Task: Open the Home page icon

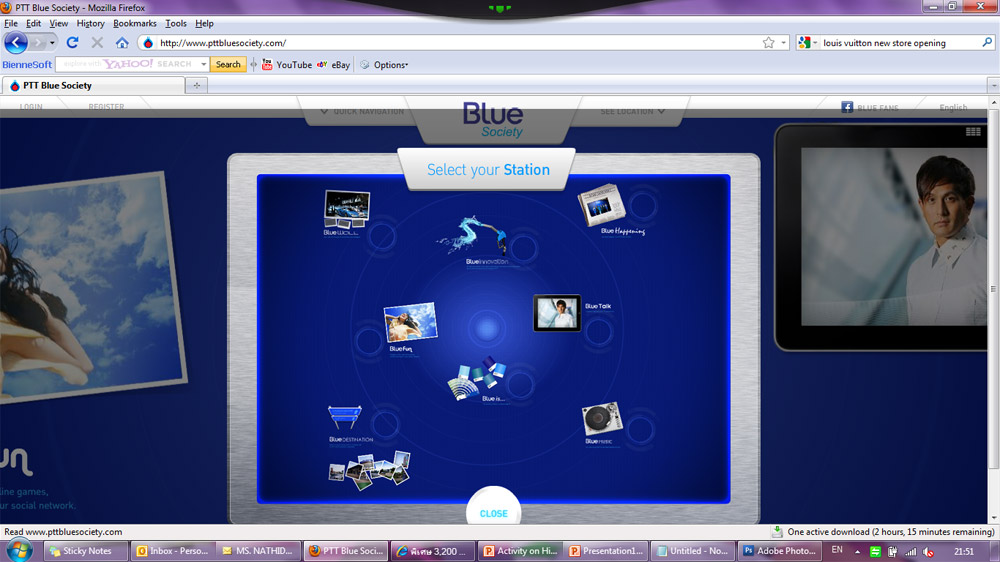Action: pos(122,43)
